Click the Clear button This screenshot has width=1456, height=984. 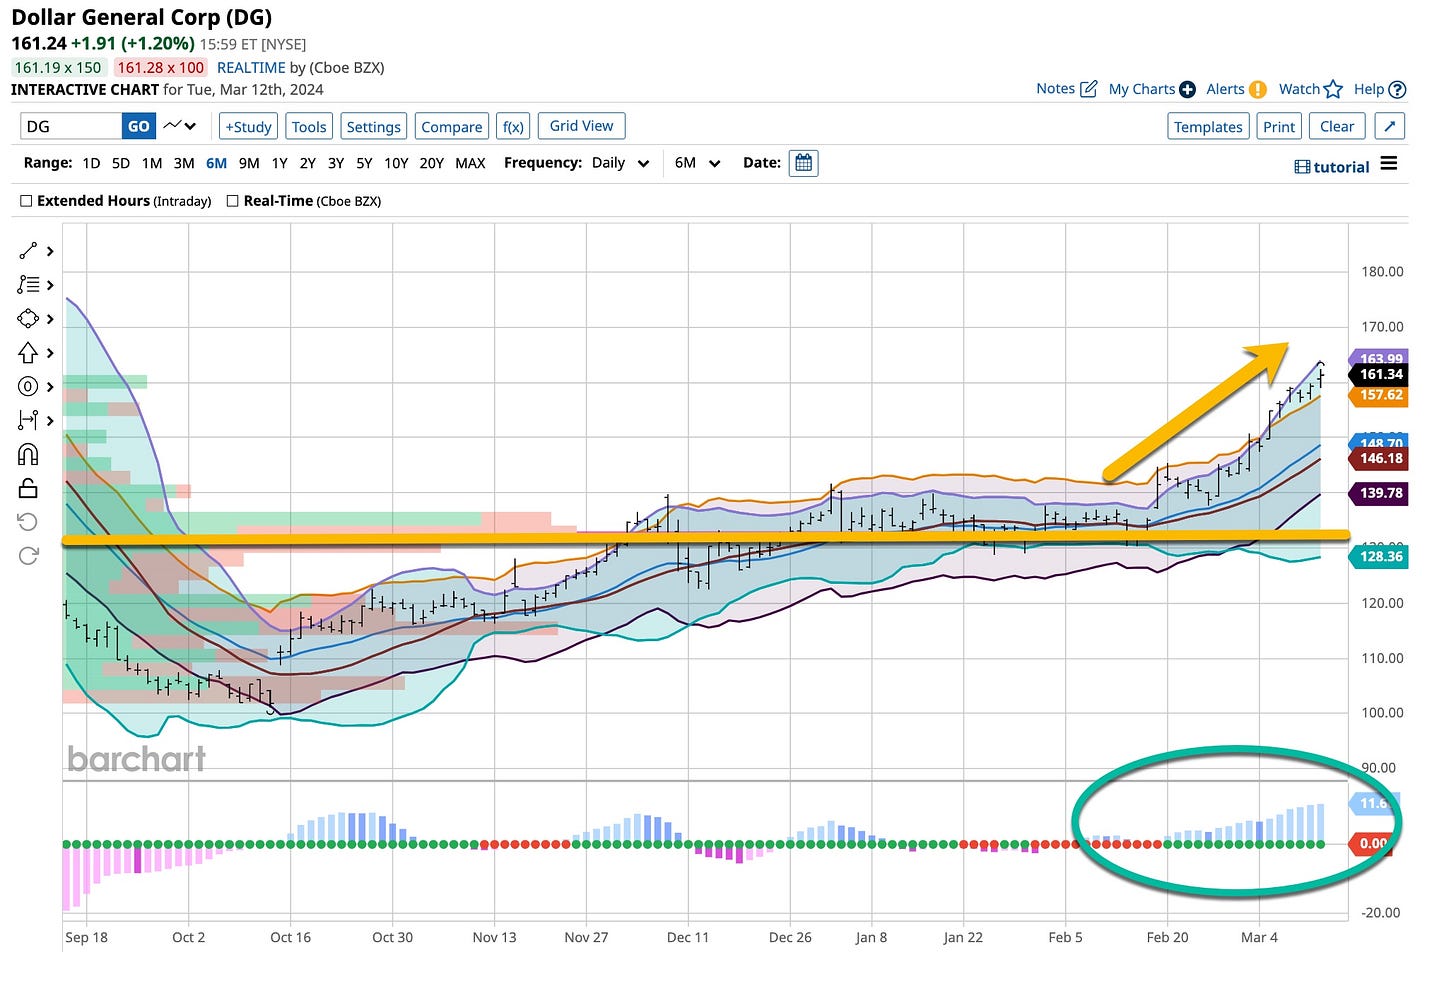1337,126
